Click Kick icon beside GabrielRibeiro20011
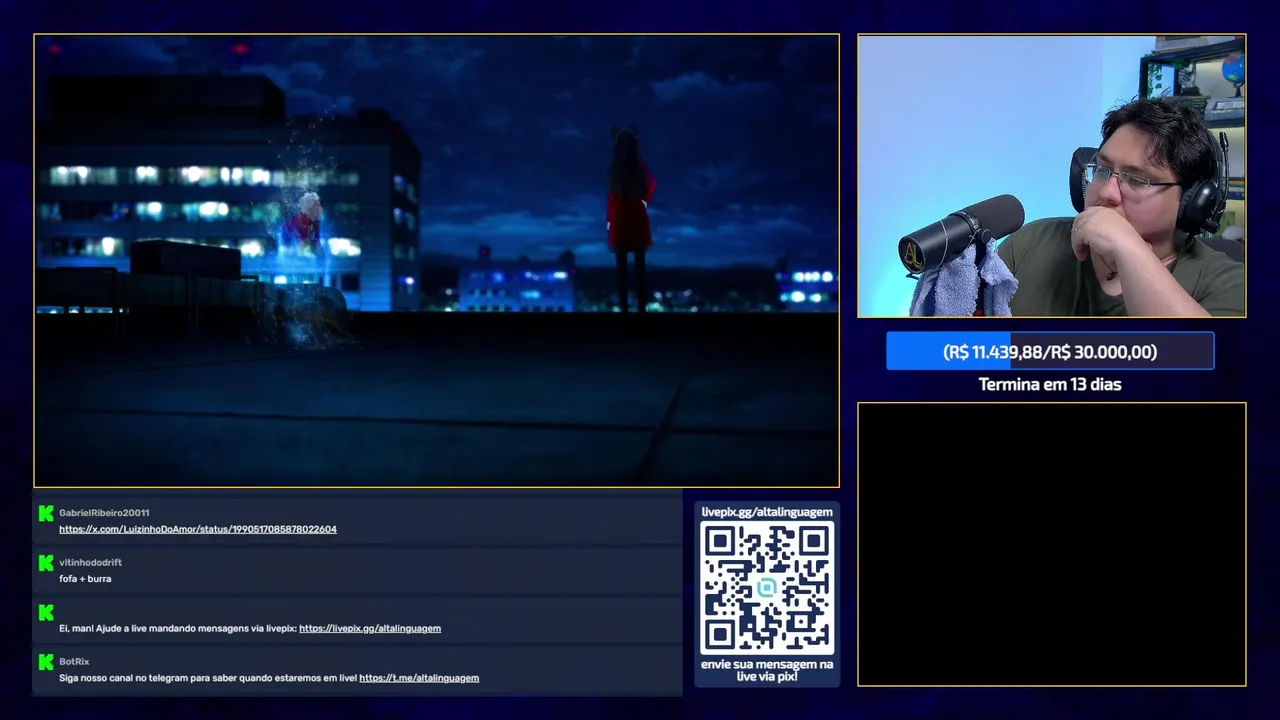 coord(46,513)
